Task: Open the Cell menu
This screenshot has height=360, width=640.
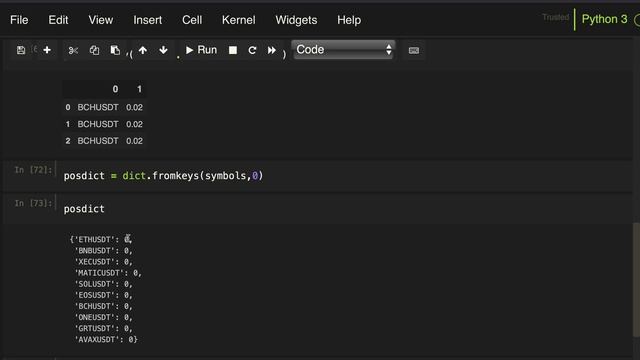Action: (192, 20)
